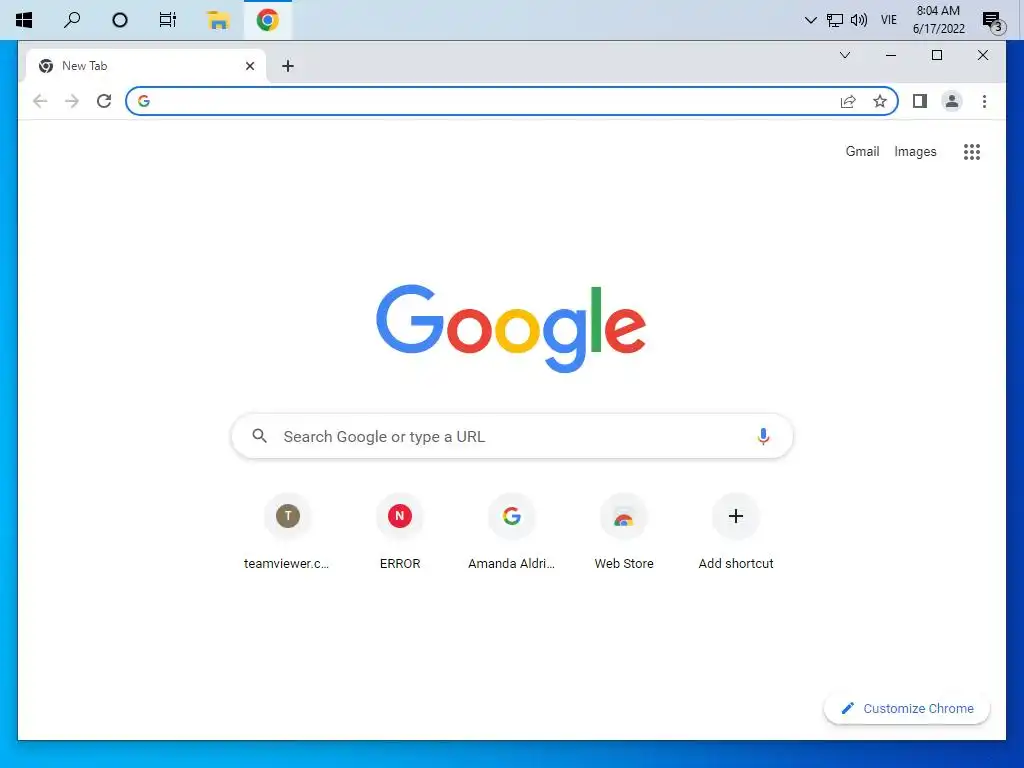This screenshot has height=768, width=1024.
Task: Go back with the back arrow
Action: pyautogui.click(x=40, y=101)
